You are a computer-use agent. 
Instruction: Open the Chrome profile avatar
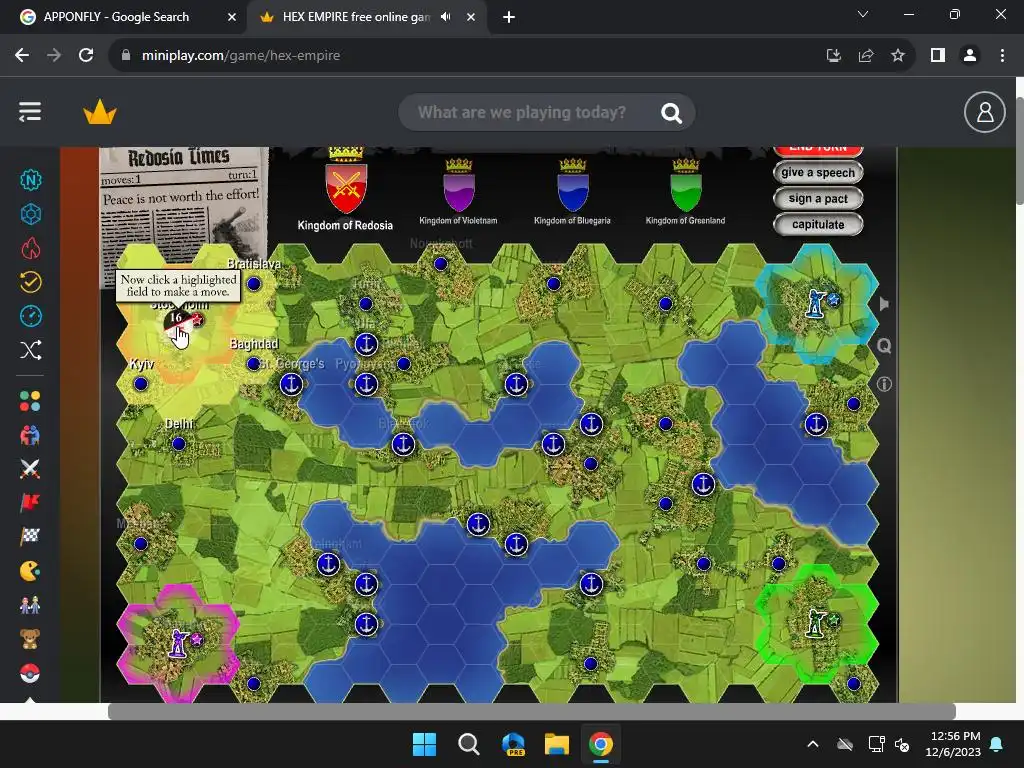click(970, 56)
